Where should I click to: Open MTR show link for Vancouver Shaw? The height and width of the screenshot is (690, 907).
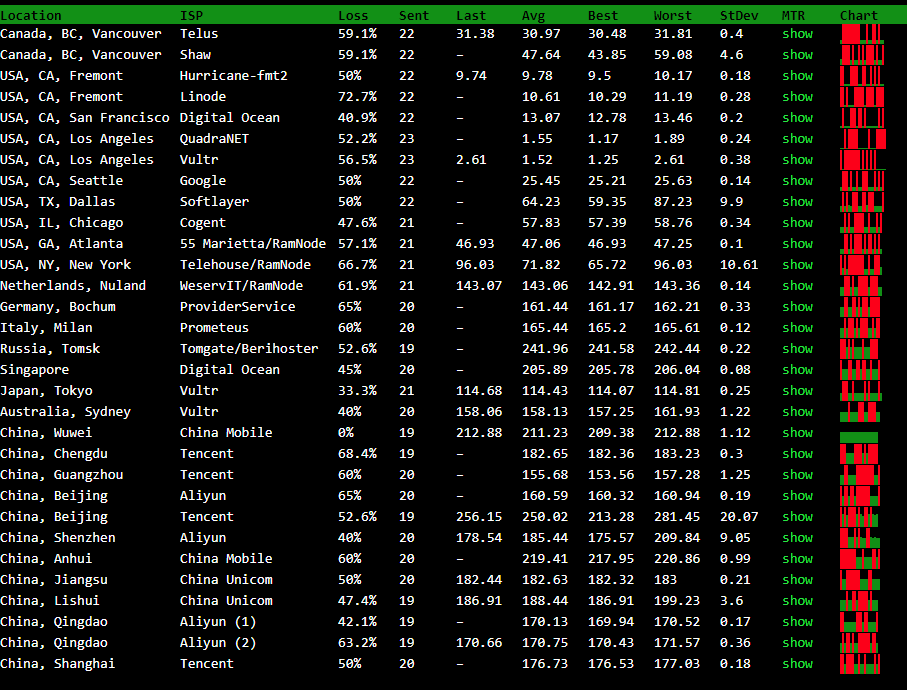pyautogui.click(x=797, y=54)
